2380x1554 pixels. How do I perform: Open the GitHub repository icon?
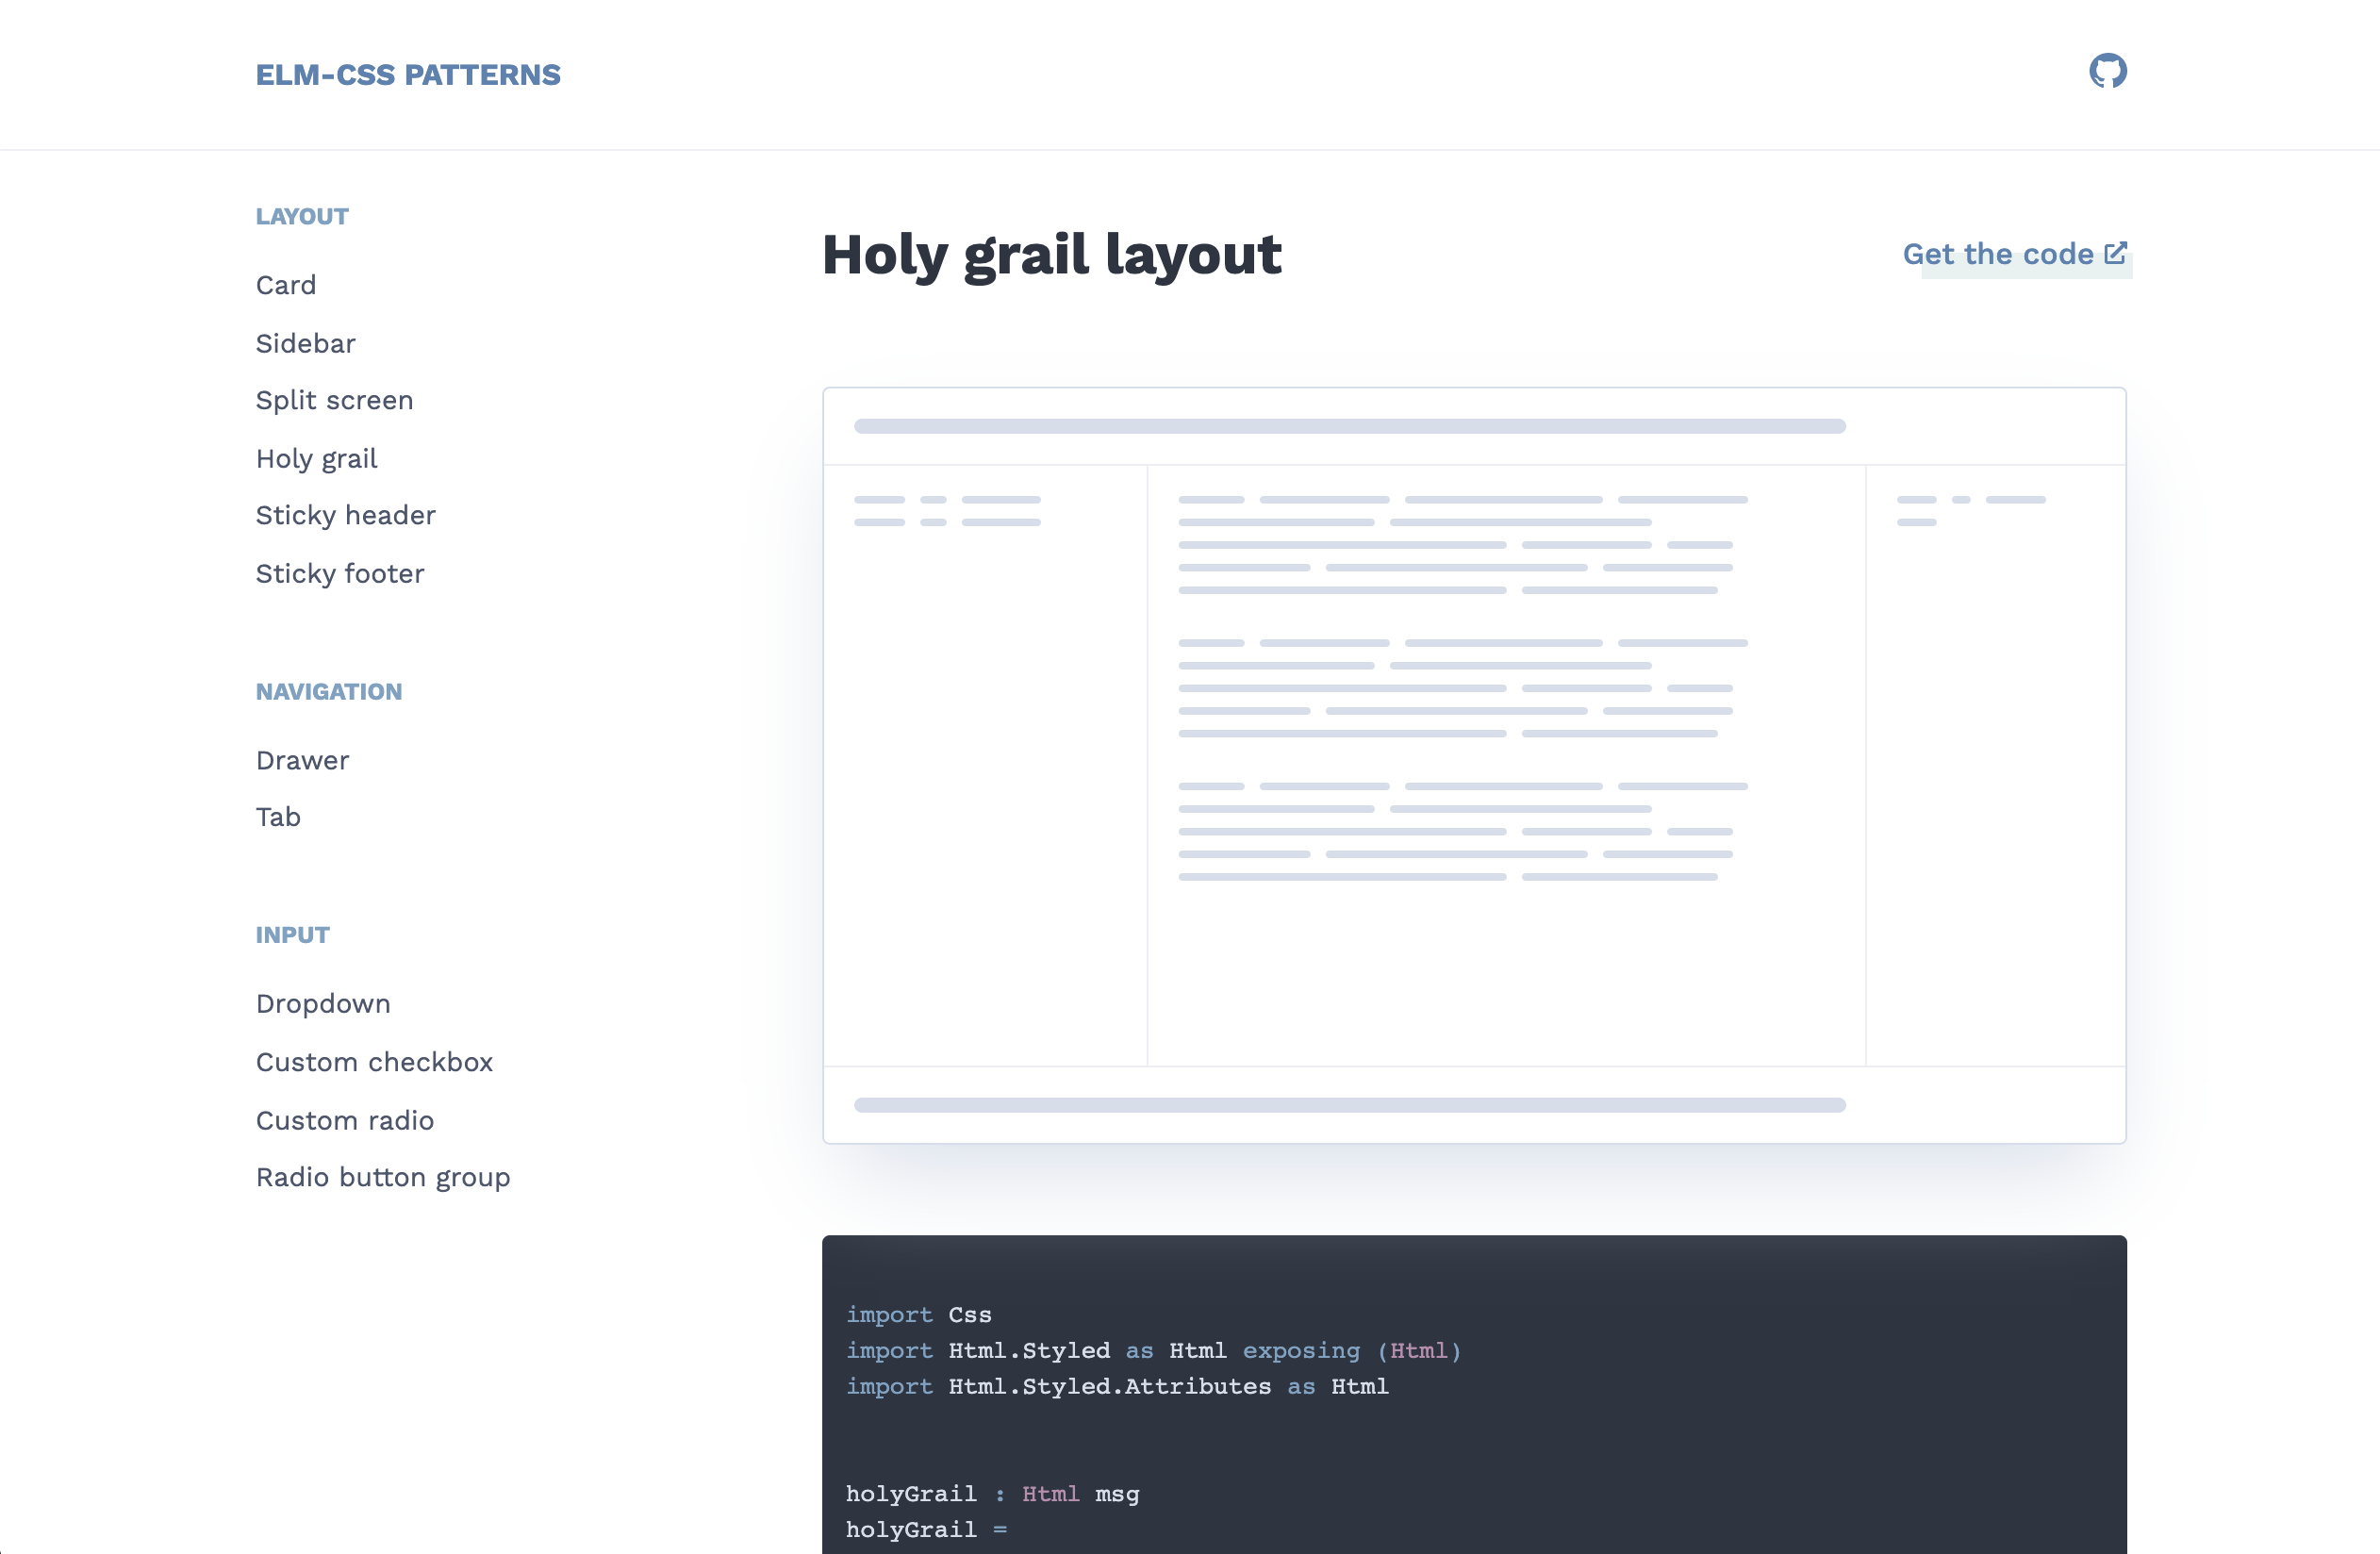(x=2107, y=71)
